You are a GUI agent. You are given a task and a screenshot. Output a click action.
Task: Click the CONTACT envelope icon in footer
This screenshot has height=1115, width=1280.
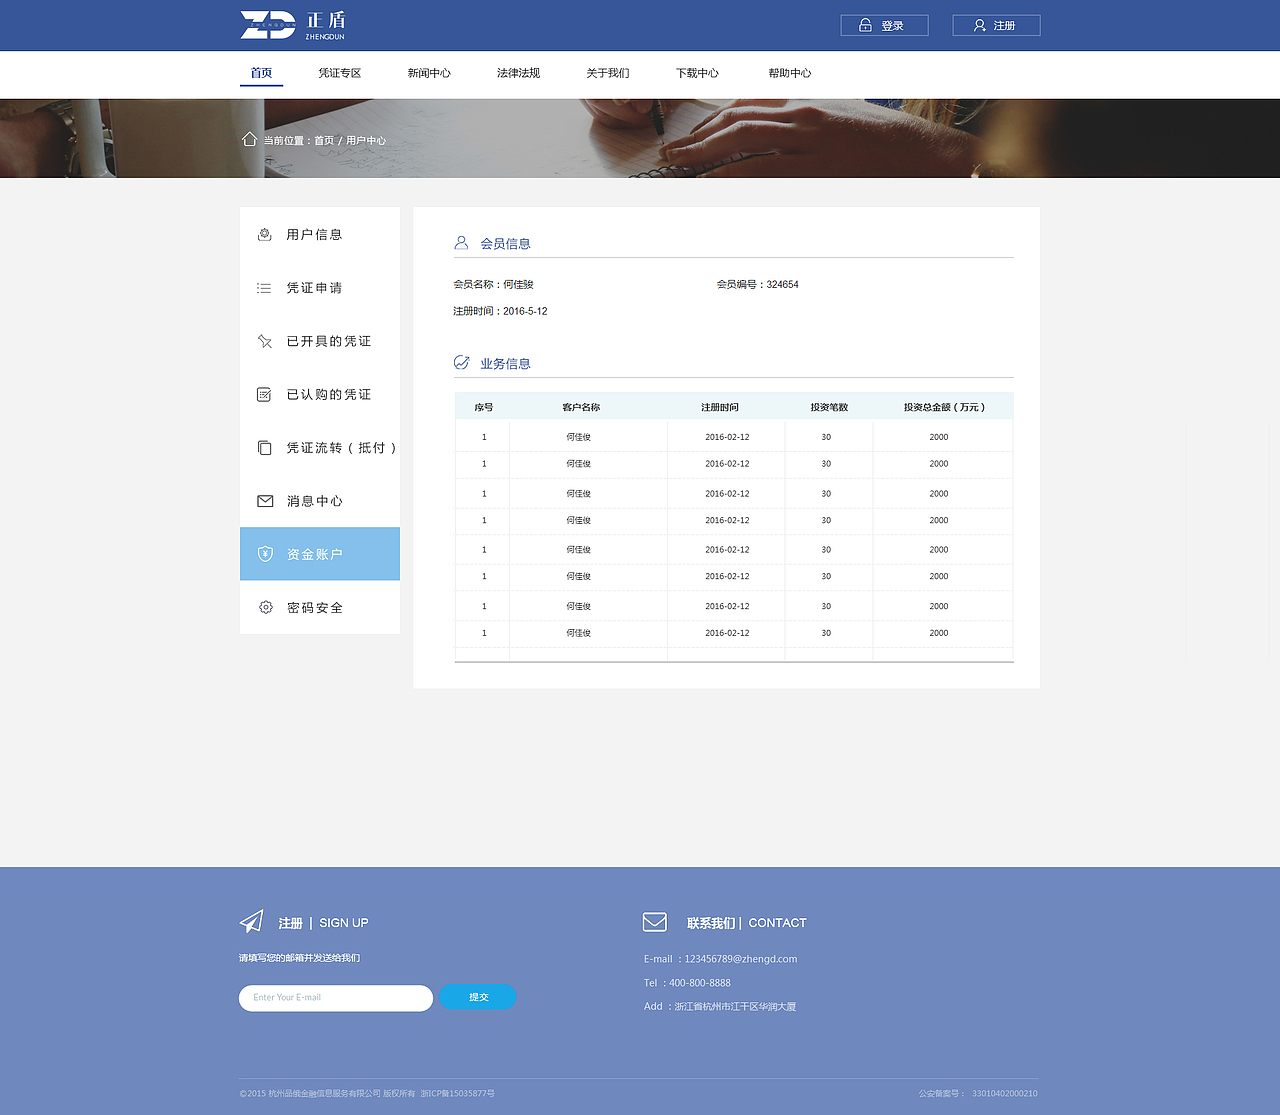tap(655, 921)
